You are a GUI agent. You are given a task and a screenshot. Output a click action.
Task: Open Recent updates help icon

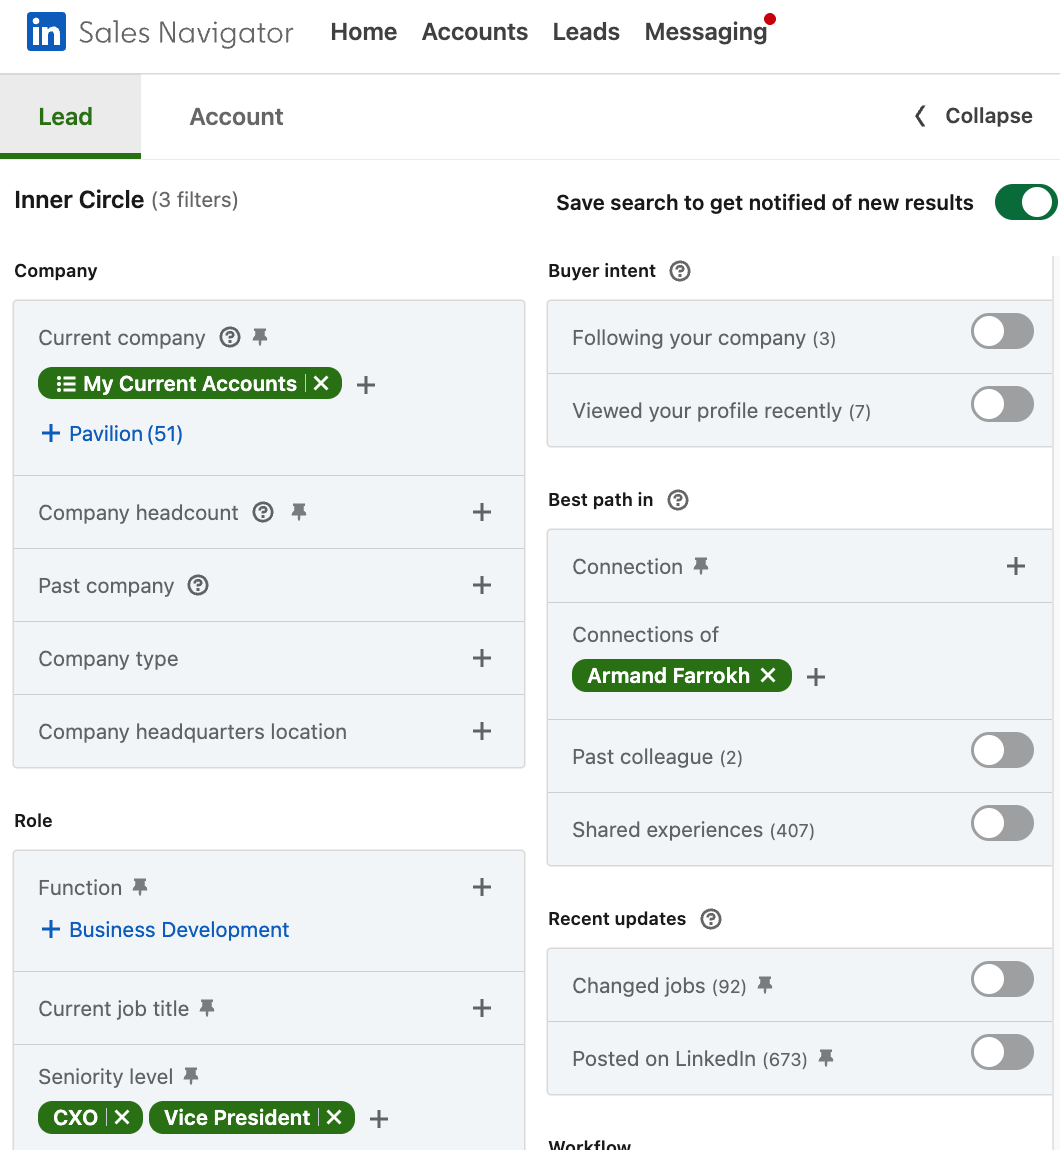(711, 919)
